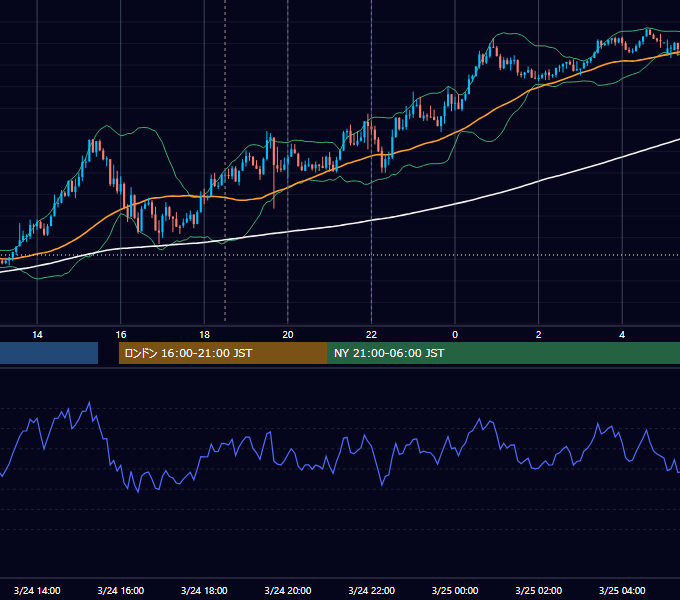Click the London 16:00-21:00 JST session bar
Viewport: 680px width, 600px height.
tap(223, 353)
